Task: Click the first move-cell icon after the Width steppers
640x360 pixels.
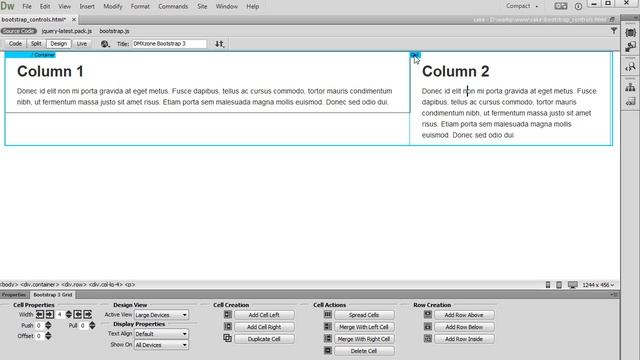Action: click(78, 314)
